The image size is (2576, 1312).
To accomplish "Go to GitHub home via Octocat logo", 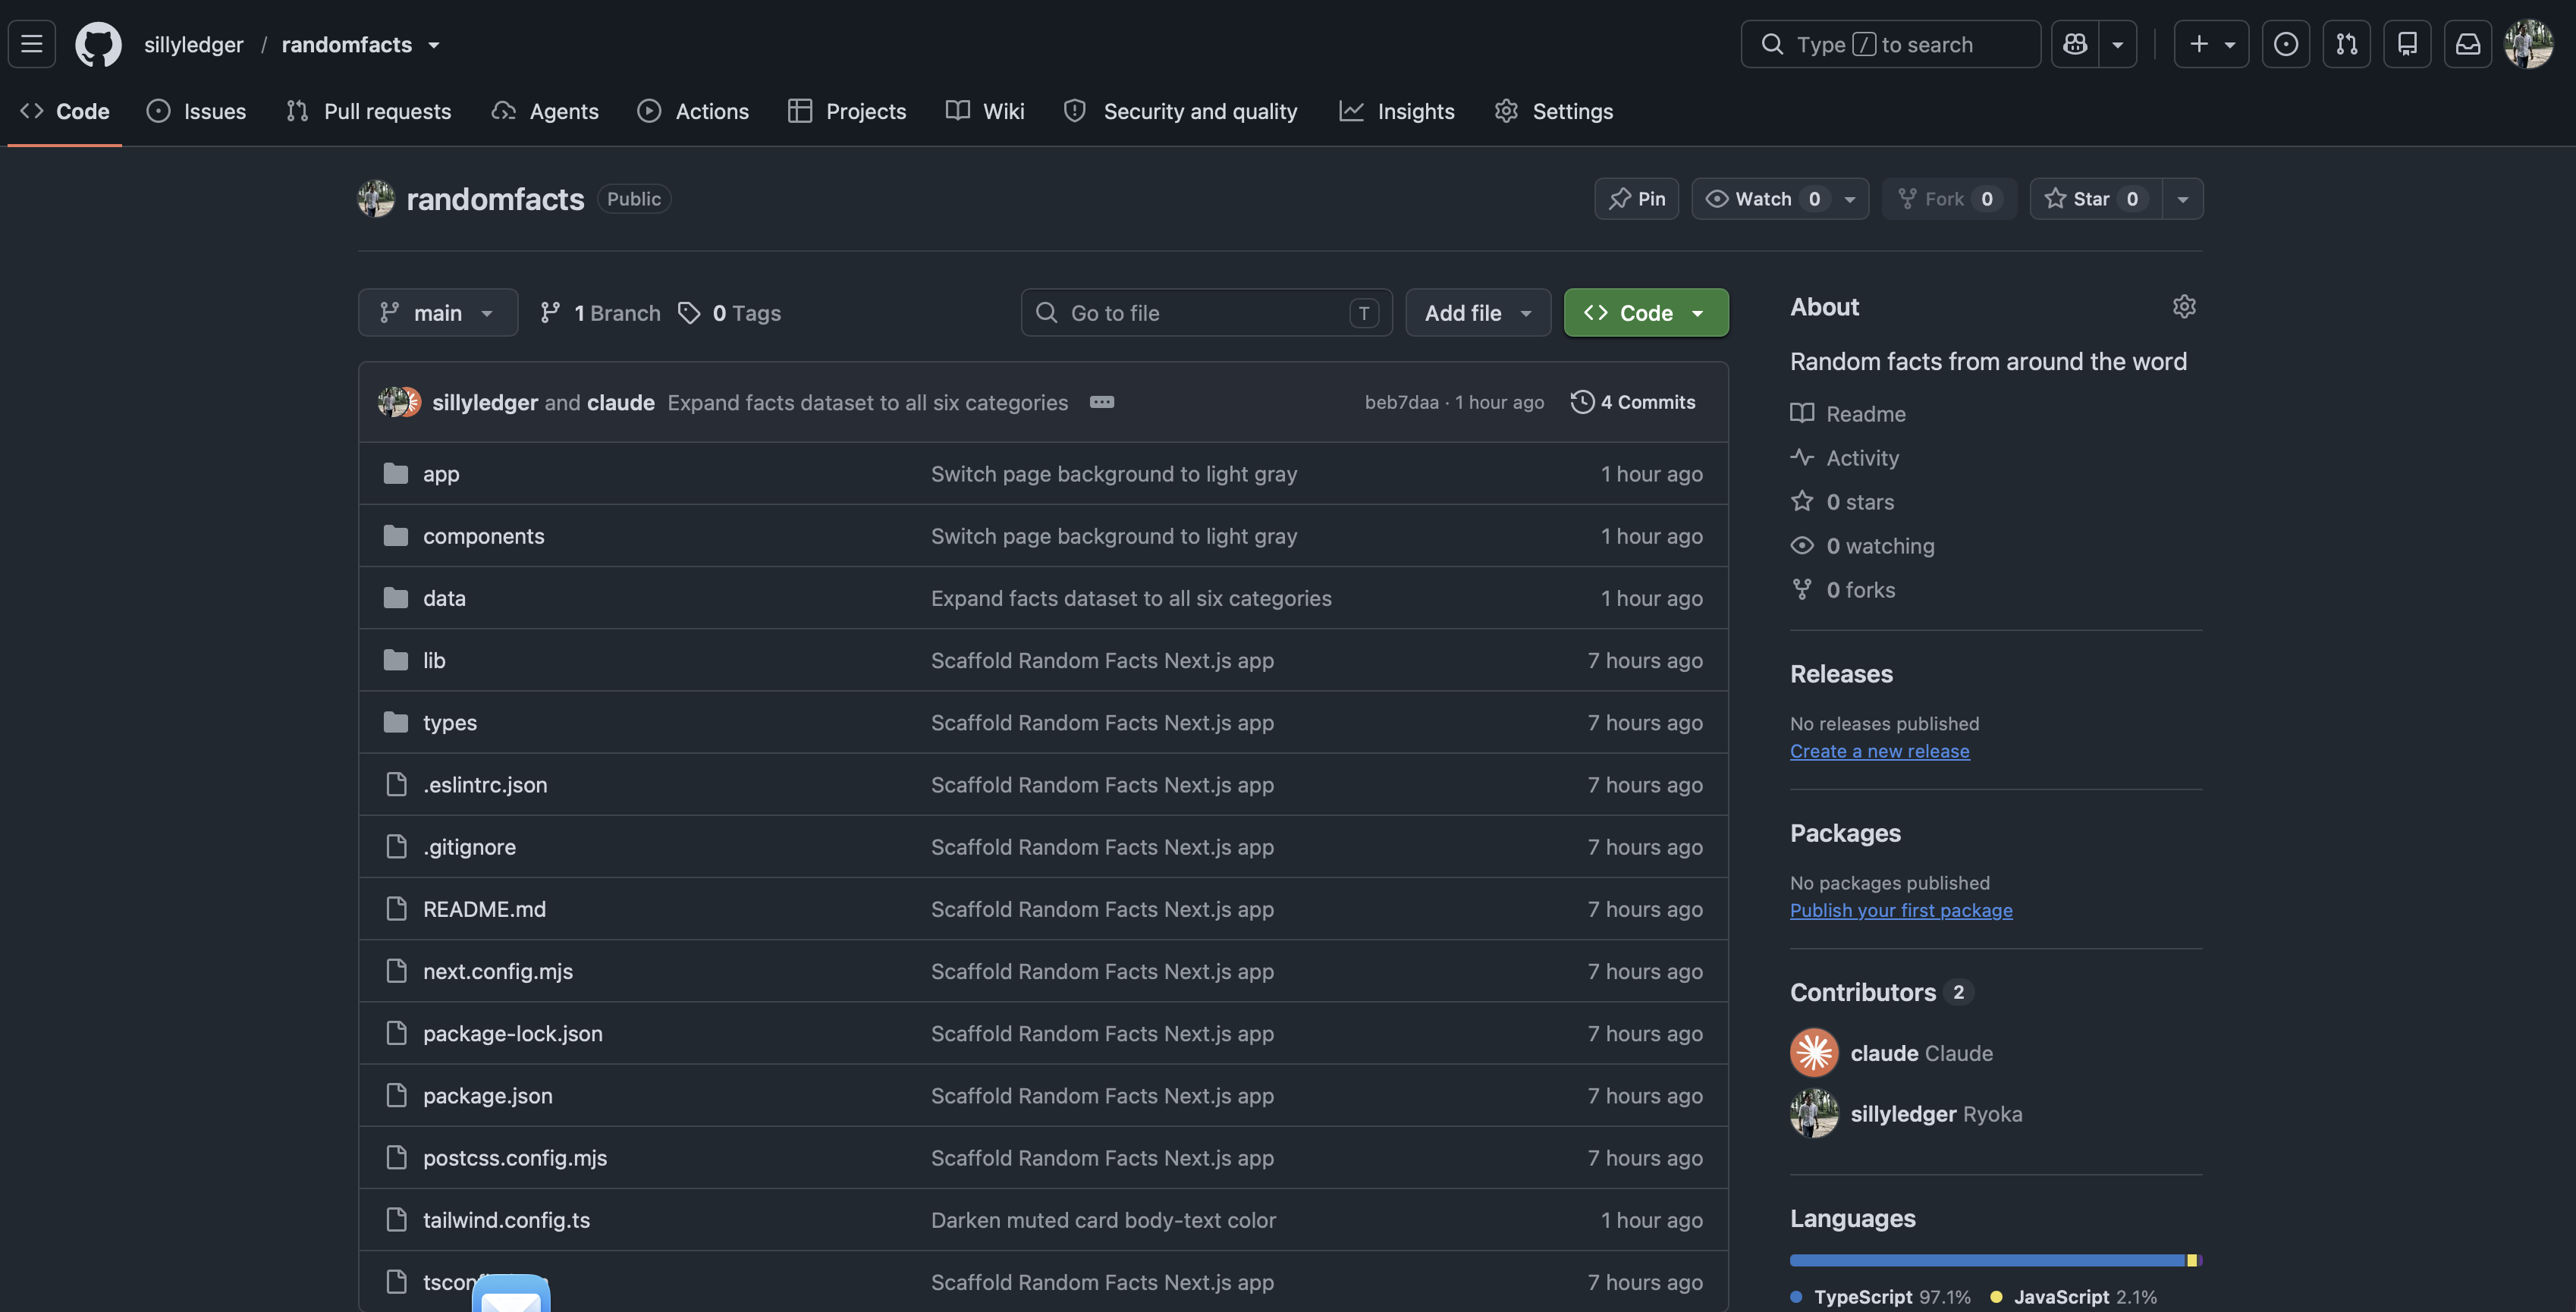I will [x=98, y=44].
